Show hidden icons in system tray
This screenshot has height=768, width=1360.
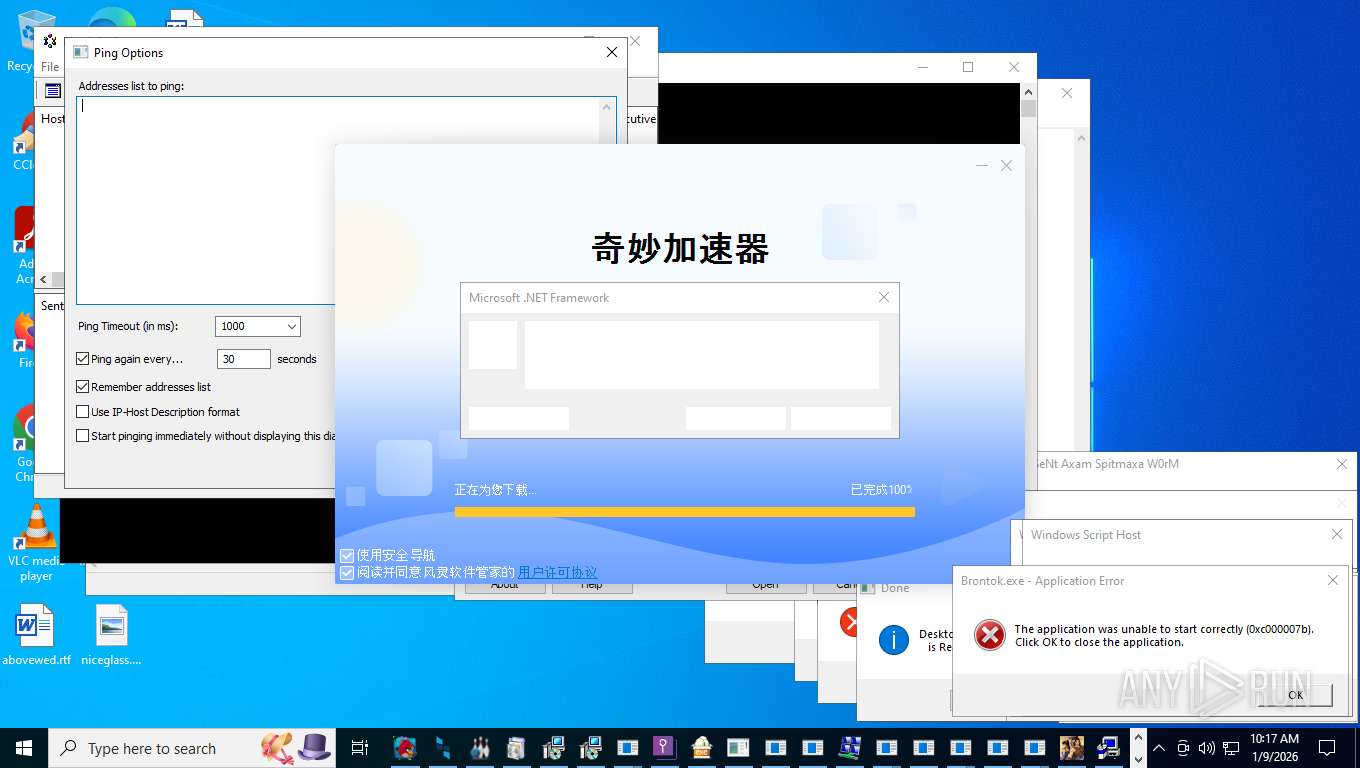(1159, 748)
